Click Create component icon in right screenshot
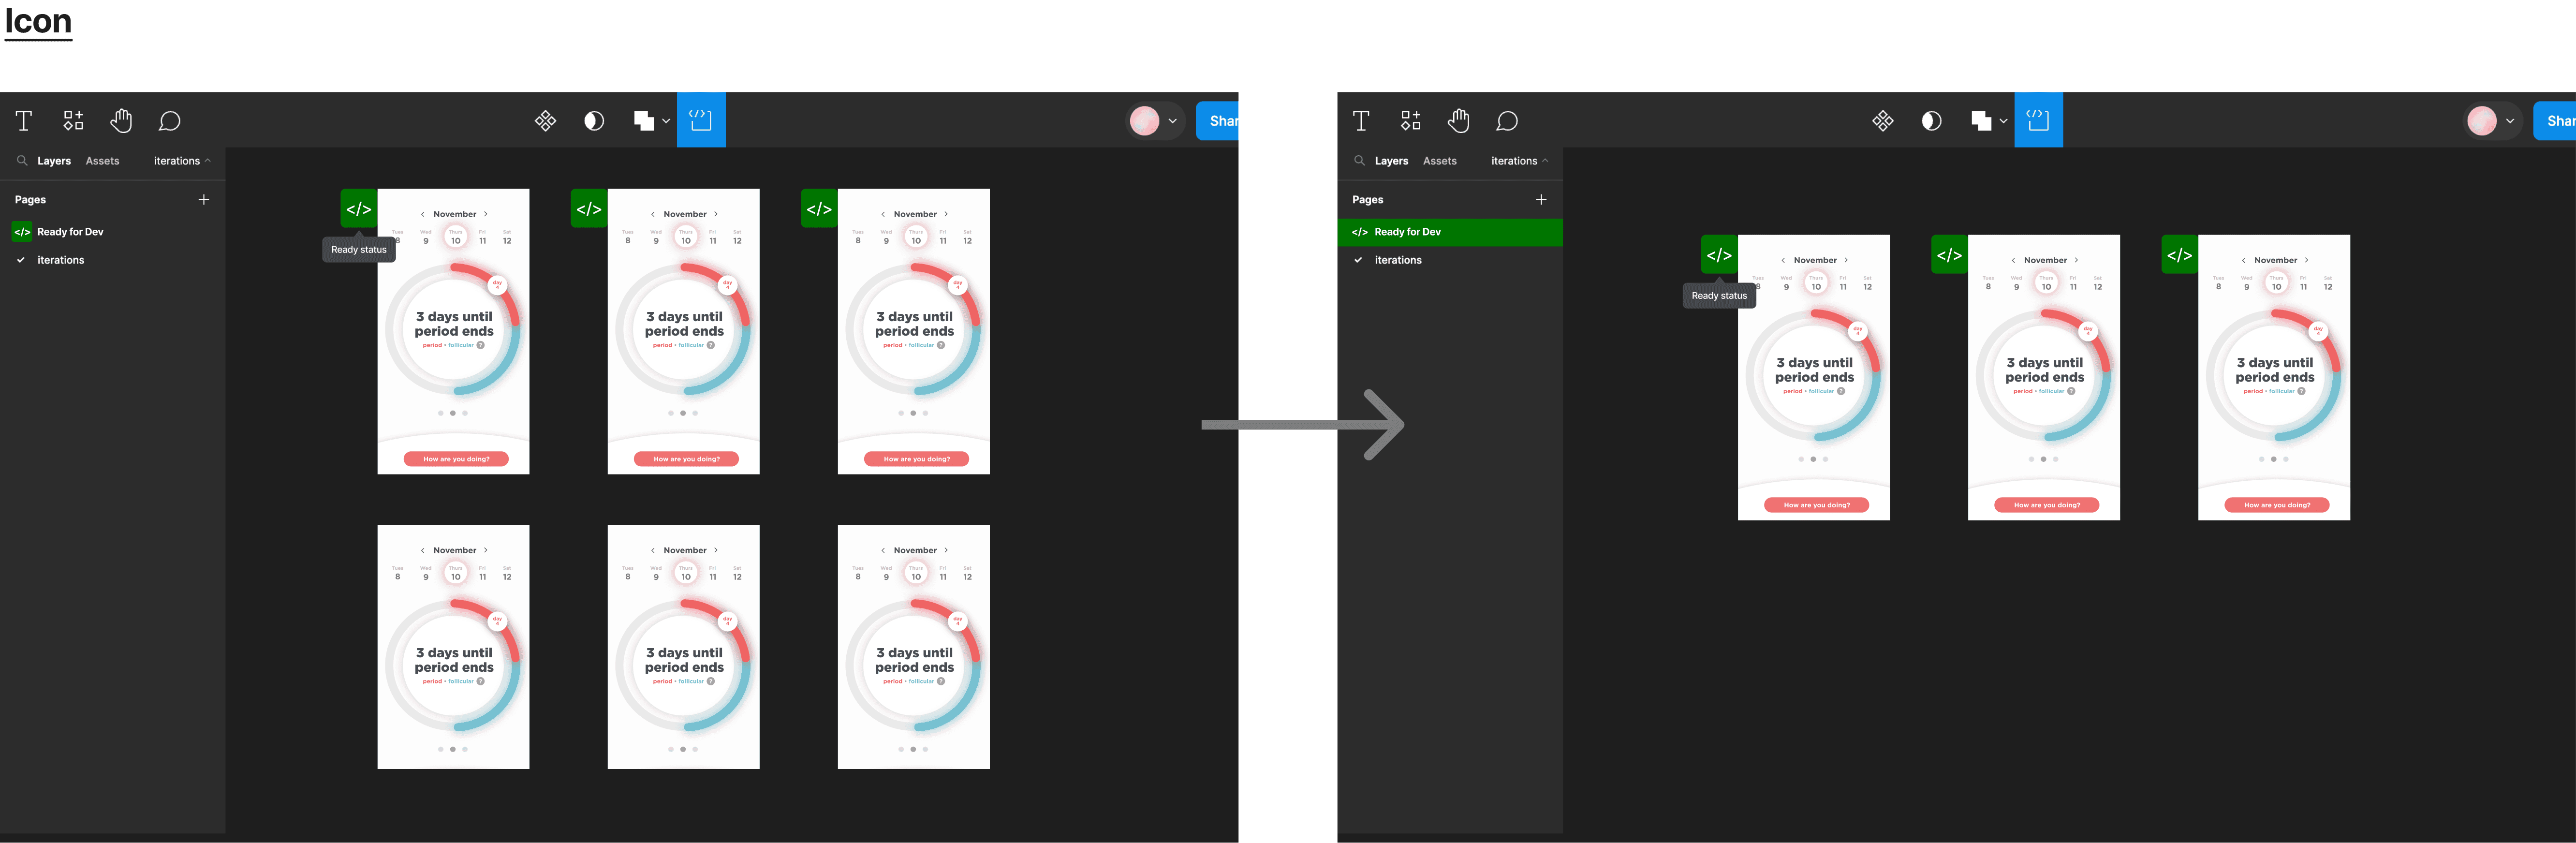The width and height of the screenshot is (2576, 843). click(1882, 121)
